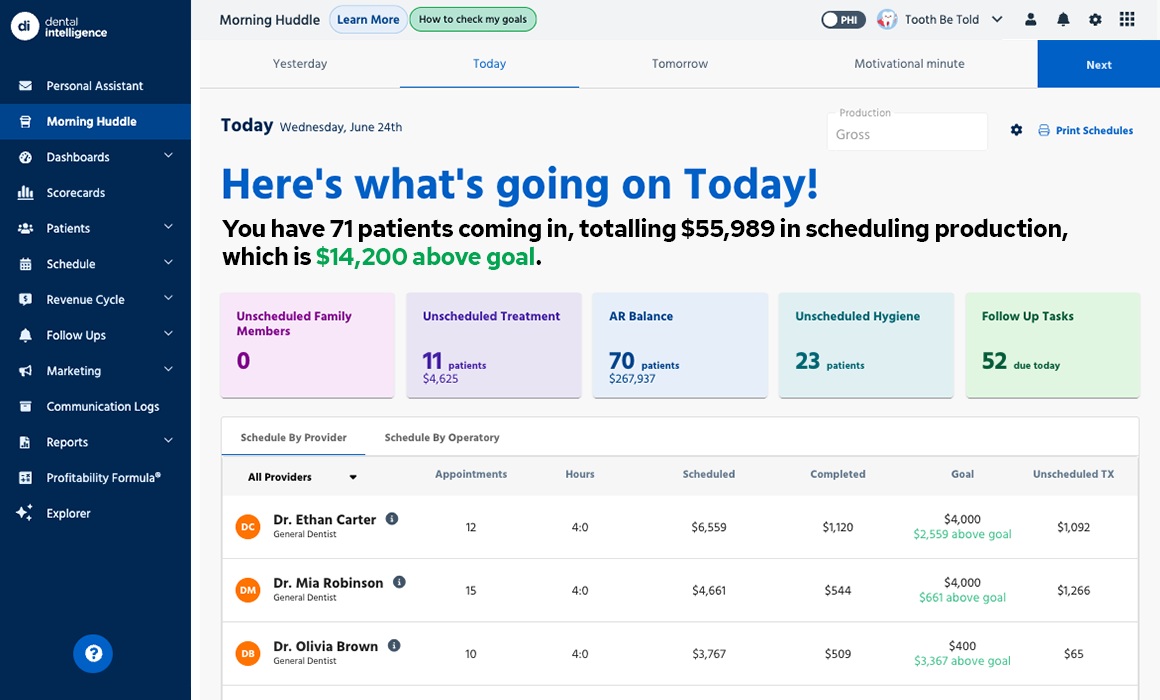Open Explorer in the sidebar

95,513
